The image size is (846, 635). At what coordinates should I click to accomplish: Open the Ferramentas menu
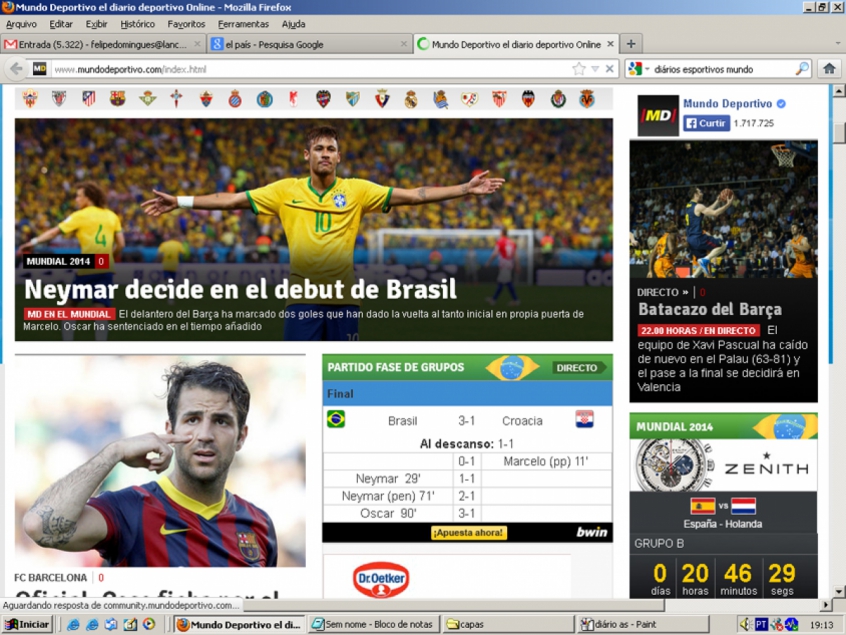243,24
